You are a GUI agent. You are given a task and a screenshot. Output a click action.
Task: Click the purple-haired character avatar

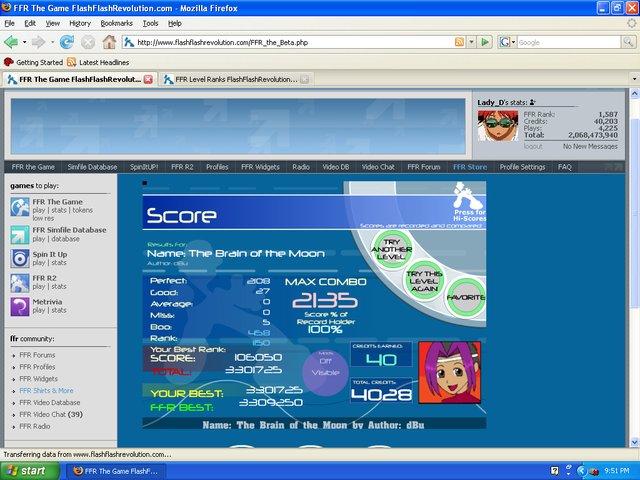[x=449, y=372]
